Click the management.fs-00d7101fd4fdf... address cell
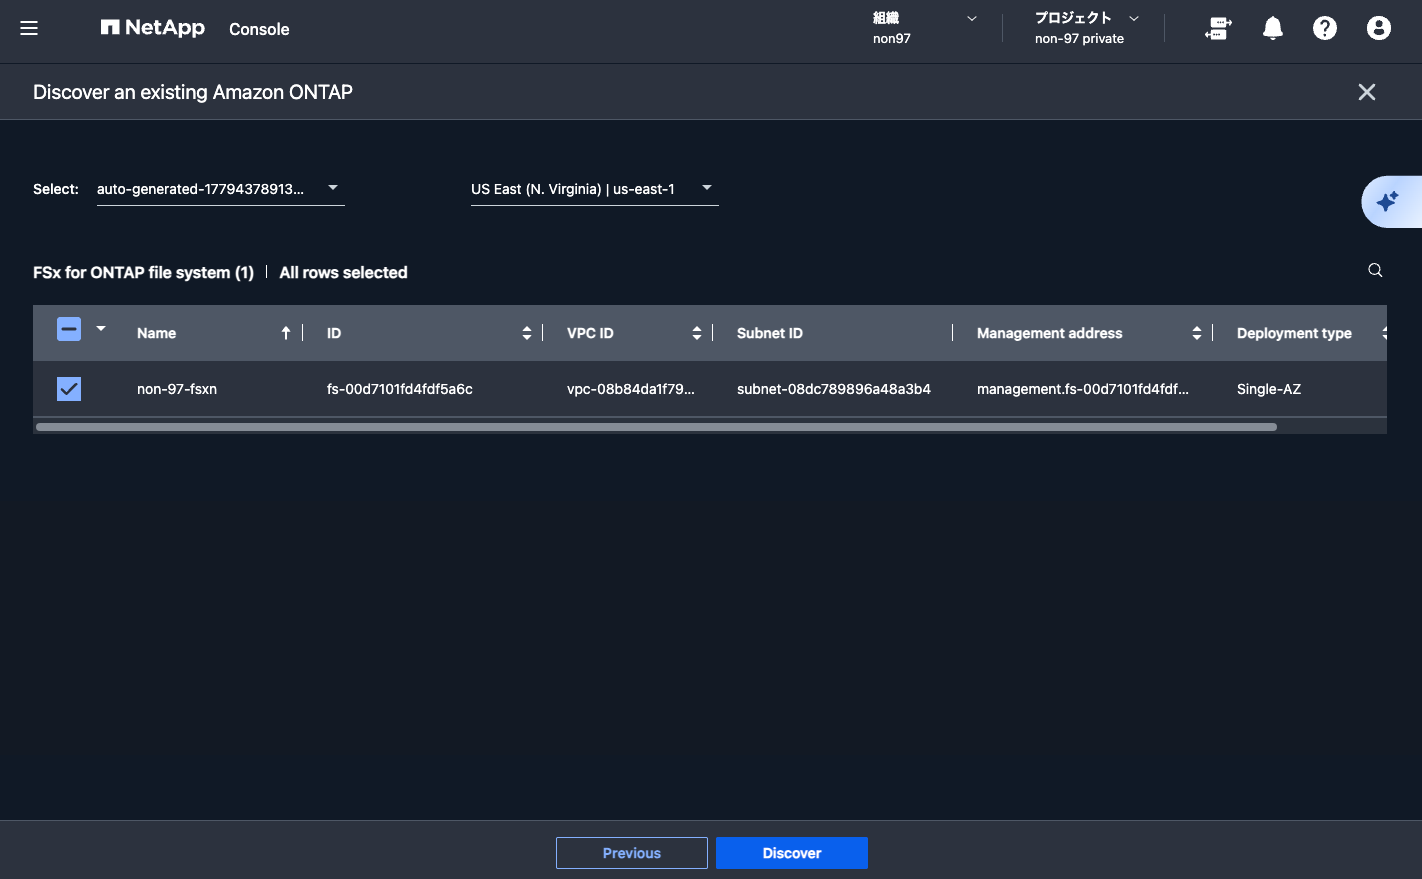Viewport: 1422px width, 879px height. (x=1083, y=389)
